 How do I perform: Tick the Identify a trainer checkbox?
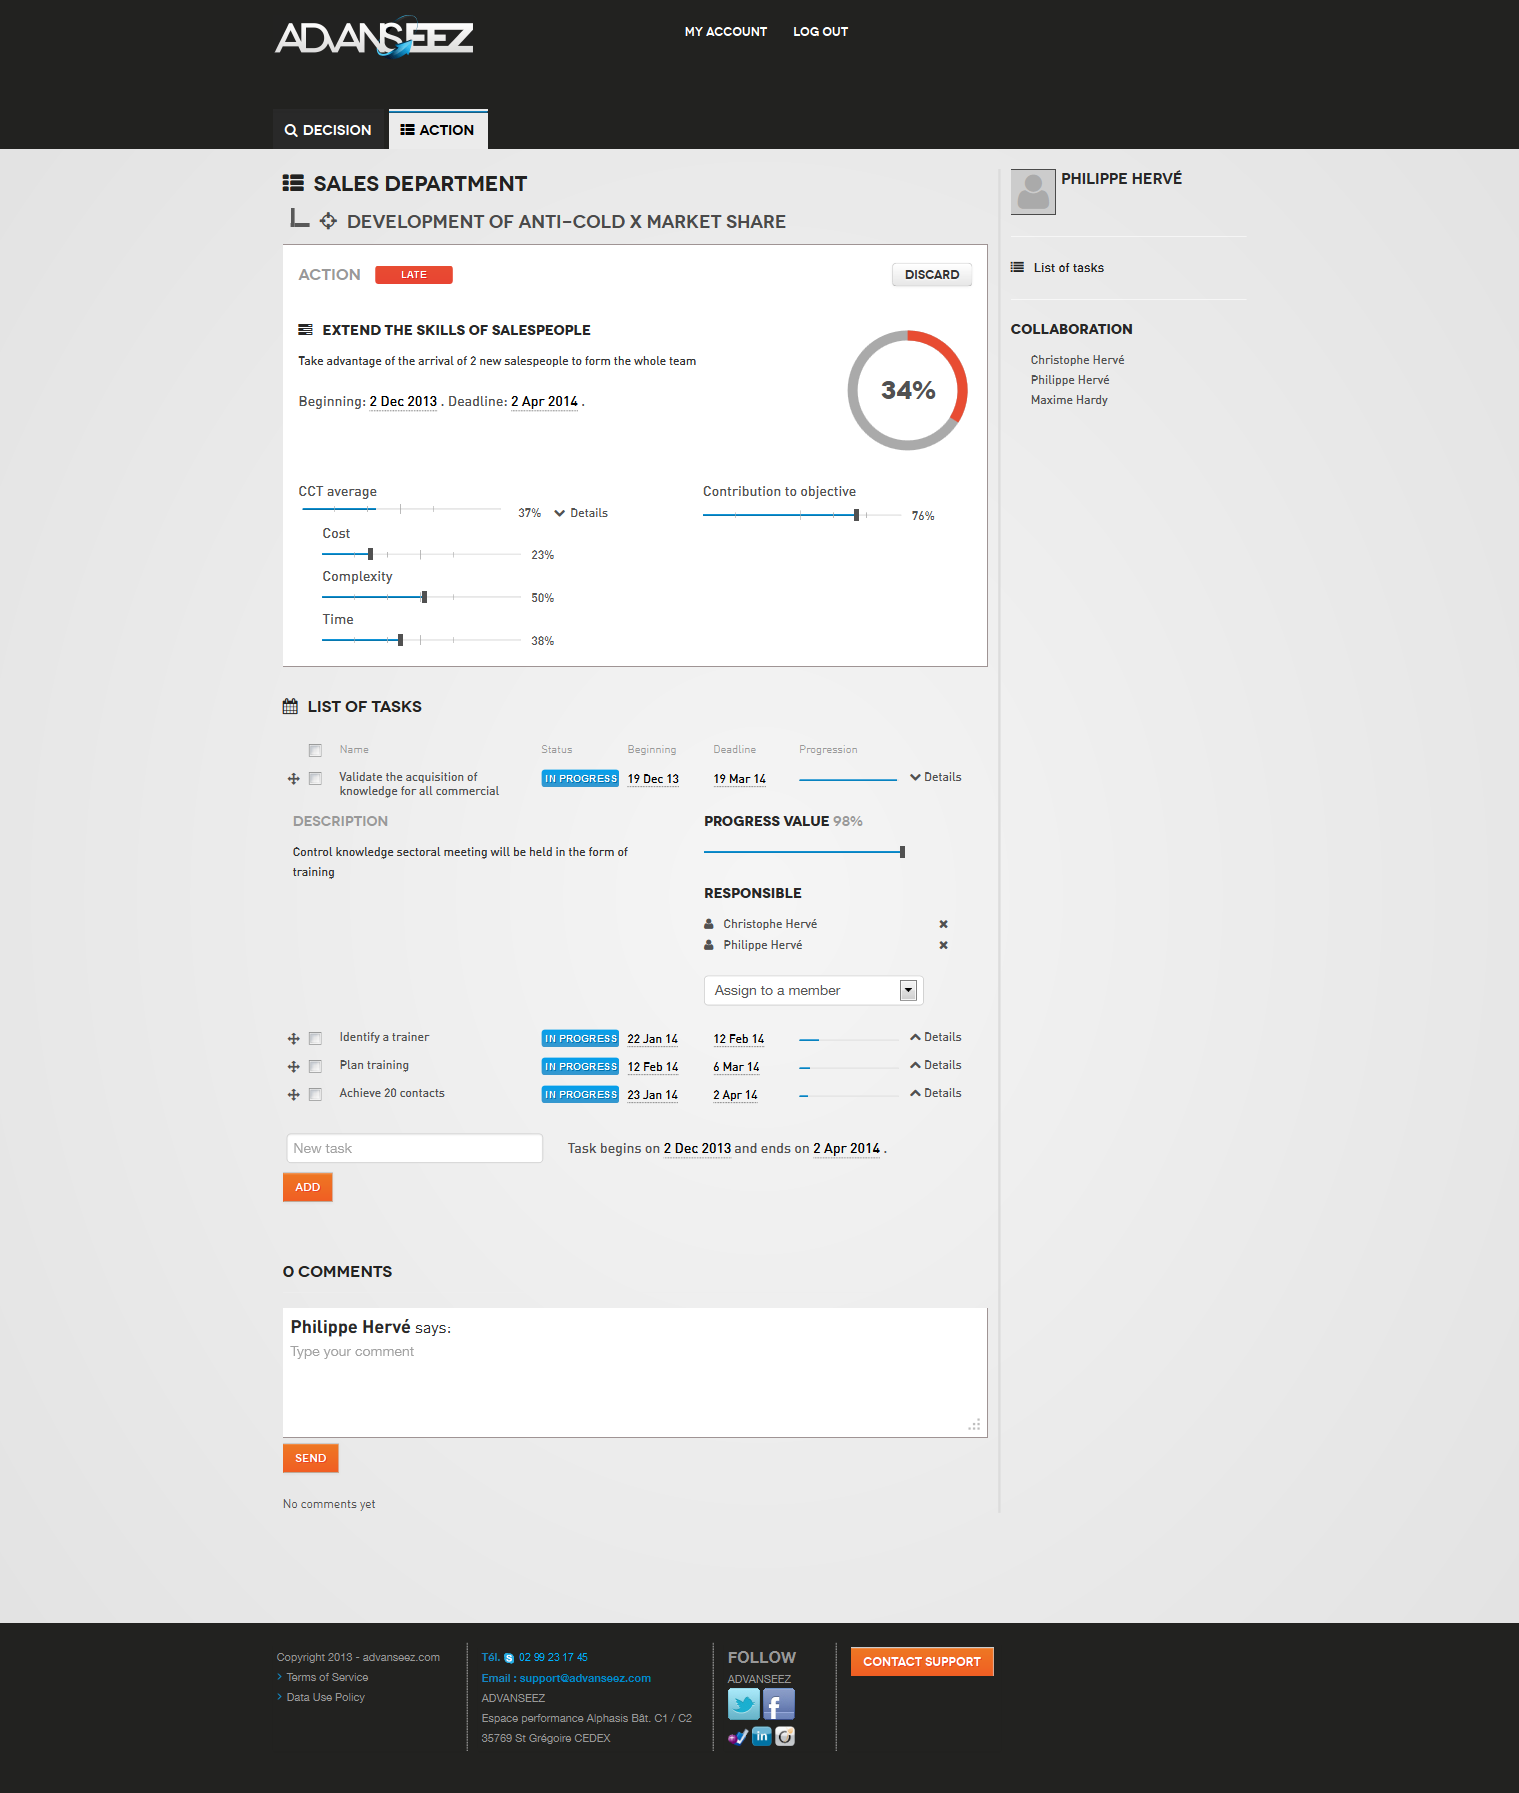315,1039
